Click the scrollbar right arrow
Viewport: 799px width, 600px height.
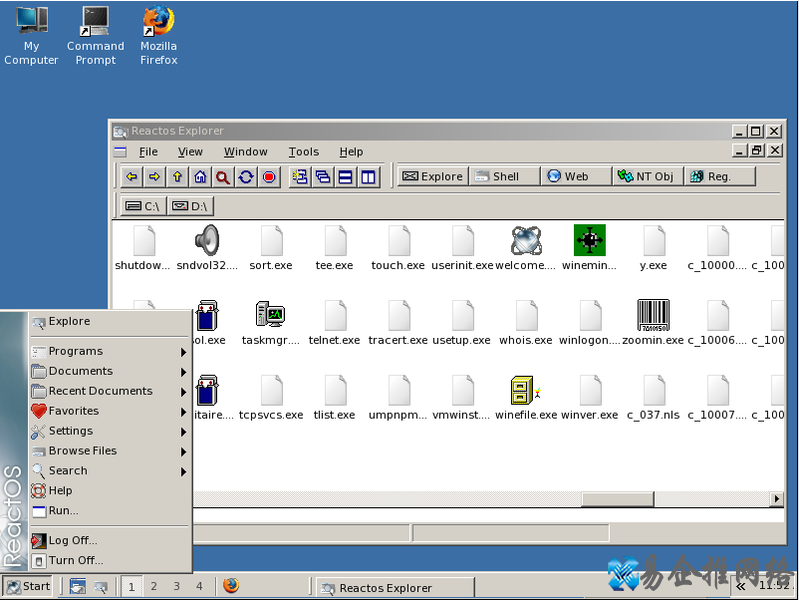777,499
